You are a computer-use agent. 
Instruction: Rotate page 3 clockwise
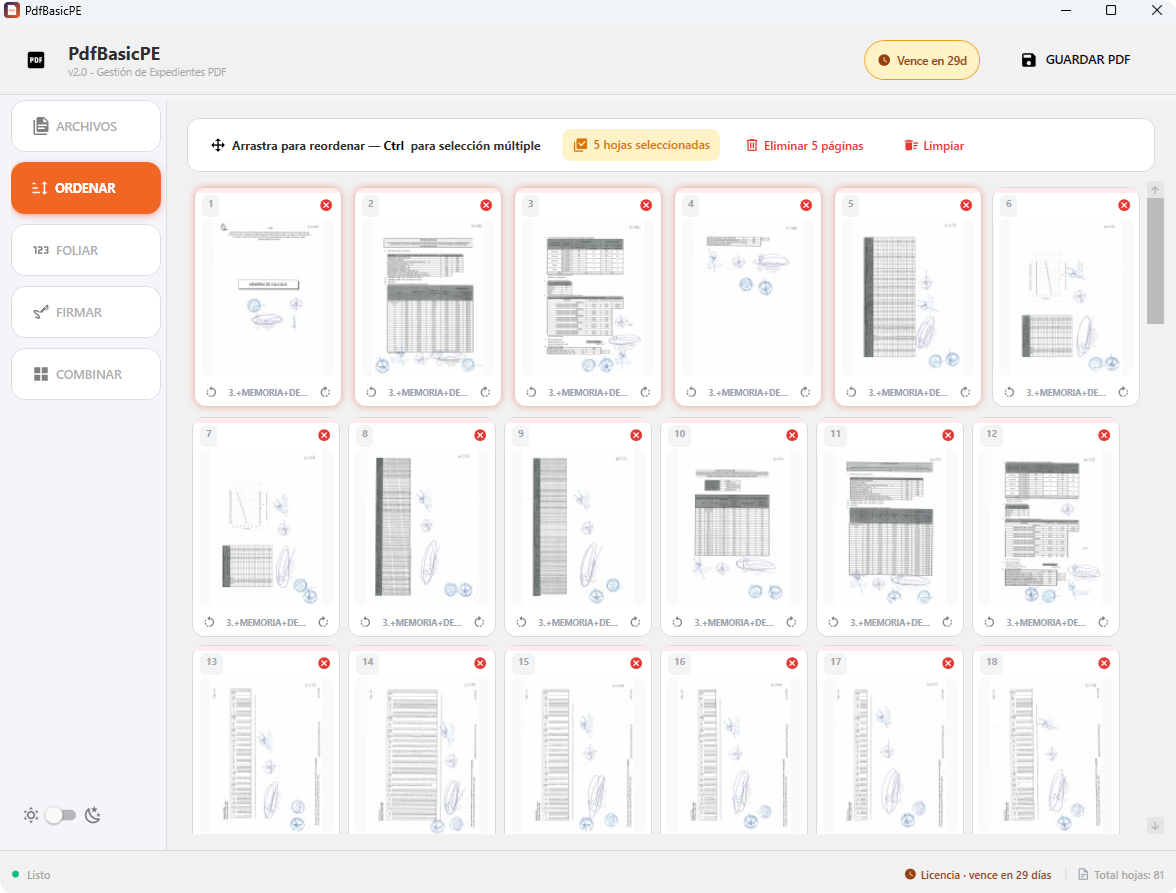645,392
